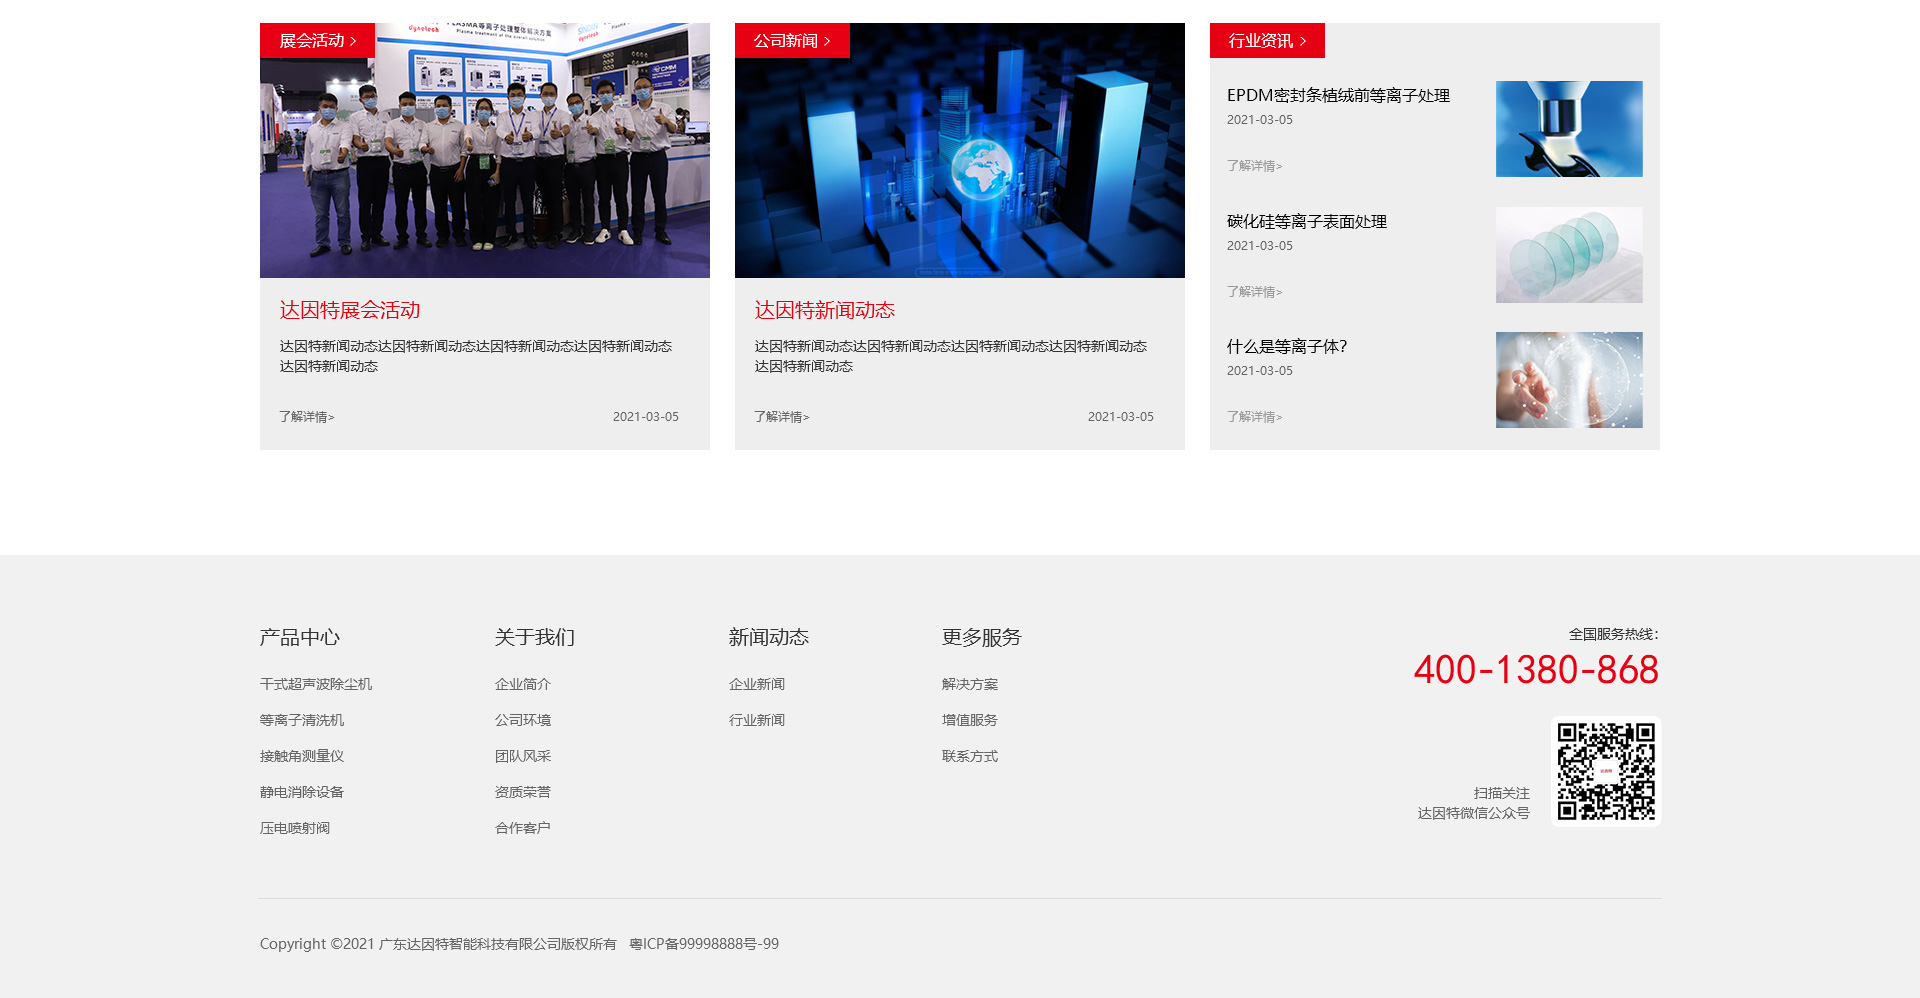Open the 公司新闻 red category tag

pyautogui.click(x=792, y=41)
